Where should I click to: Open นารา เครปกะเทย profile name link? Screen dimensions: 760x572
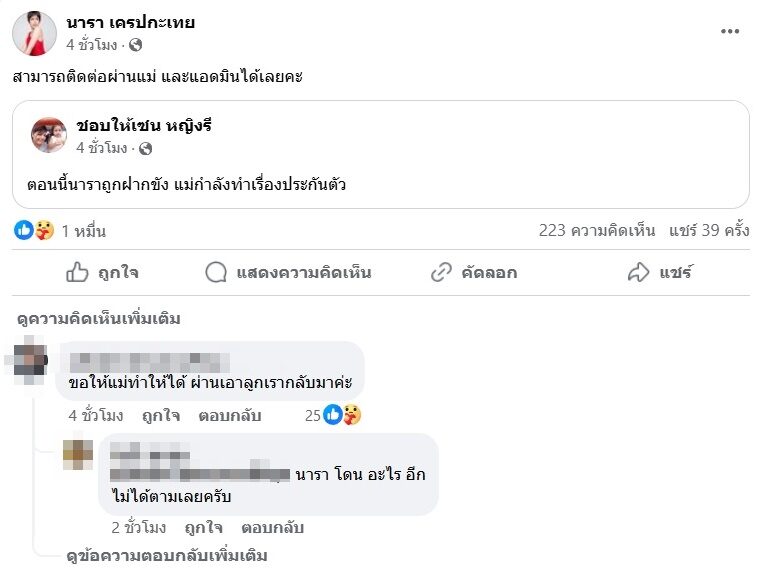(x=131, y=23)
